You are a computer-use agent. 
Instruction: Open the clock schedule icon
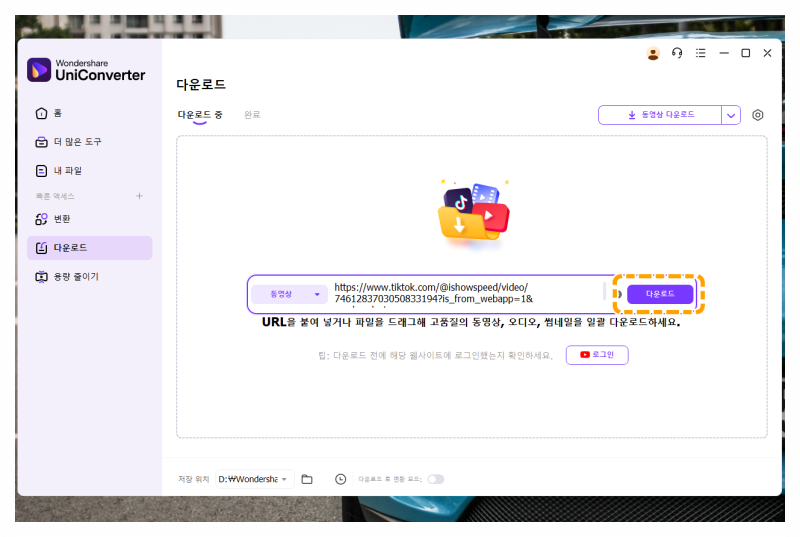(x=340, y=479)
